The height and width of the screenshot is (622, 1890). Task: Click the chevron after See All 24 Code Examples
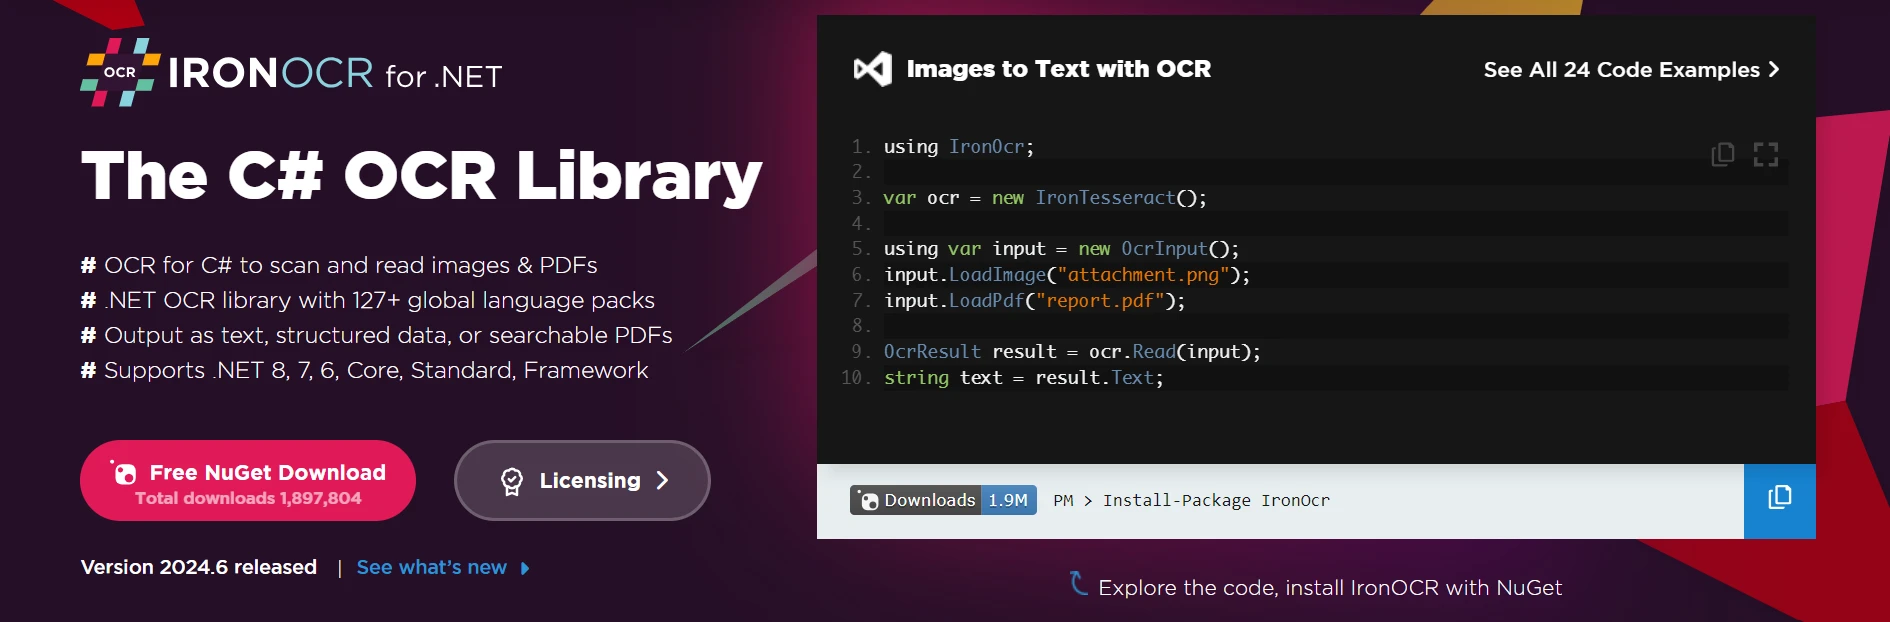tap(1774, 69)
